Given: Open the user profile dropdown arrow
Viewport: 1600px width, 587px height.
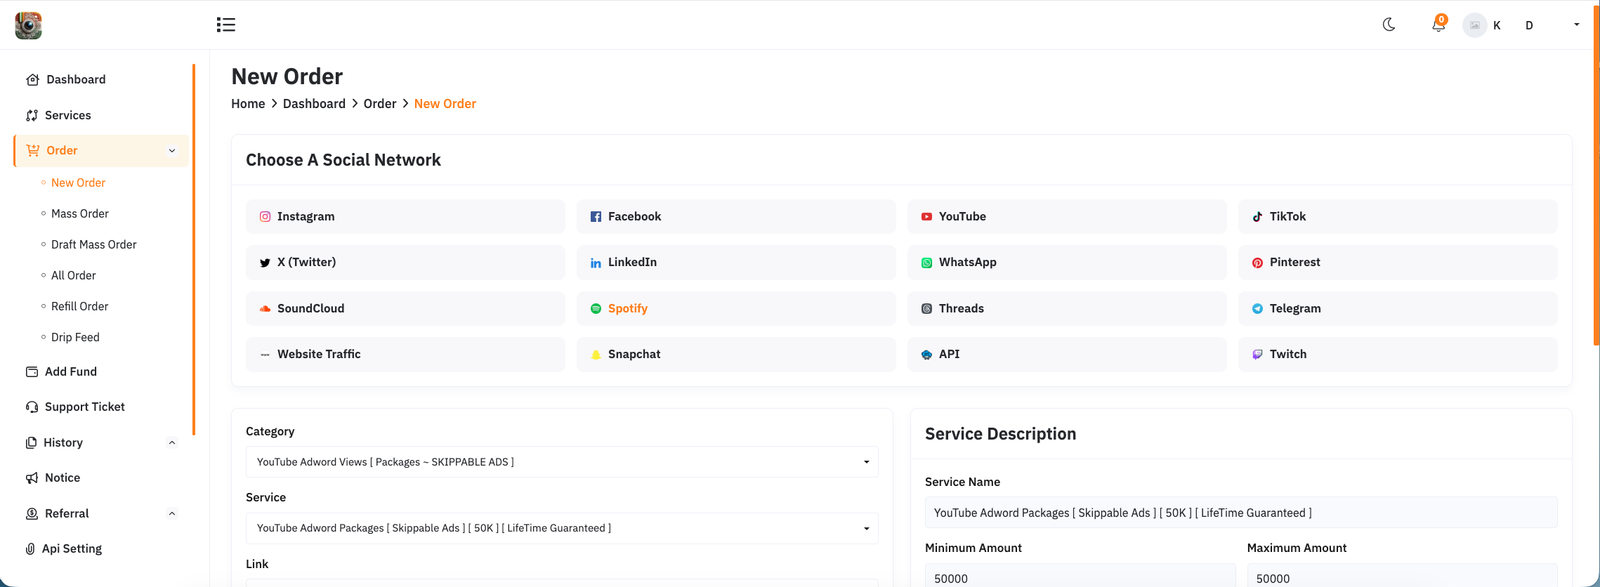Looking at the screenshot, I should pyautogui.click(x=1576, y=25).
